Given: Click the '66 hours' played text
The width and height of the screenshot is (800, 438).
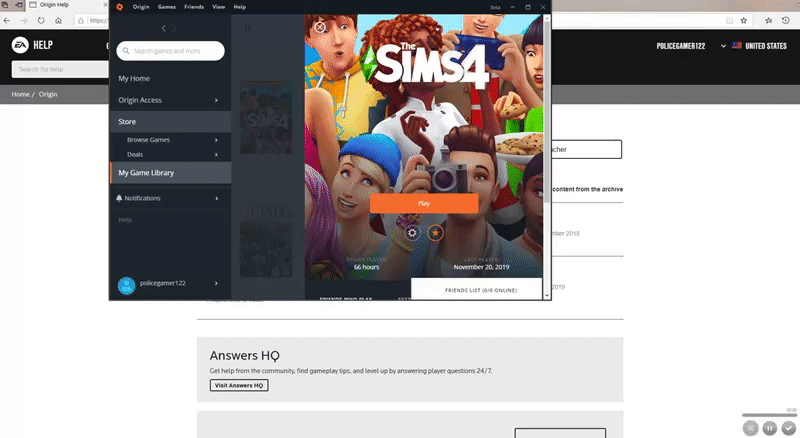Looking at the screenshot, I should (366, 267).
